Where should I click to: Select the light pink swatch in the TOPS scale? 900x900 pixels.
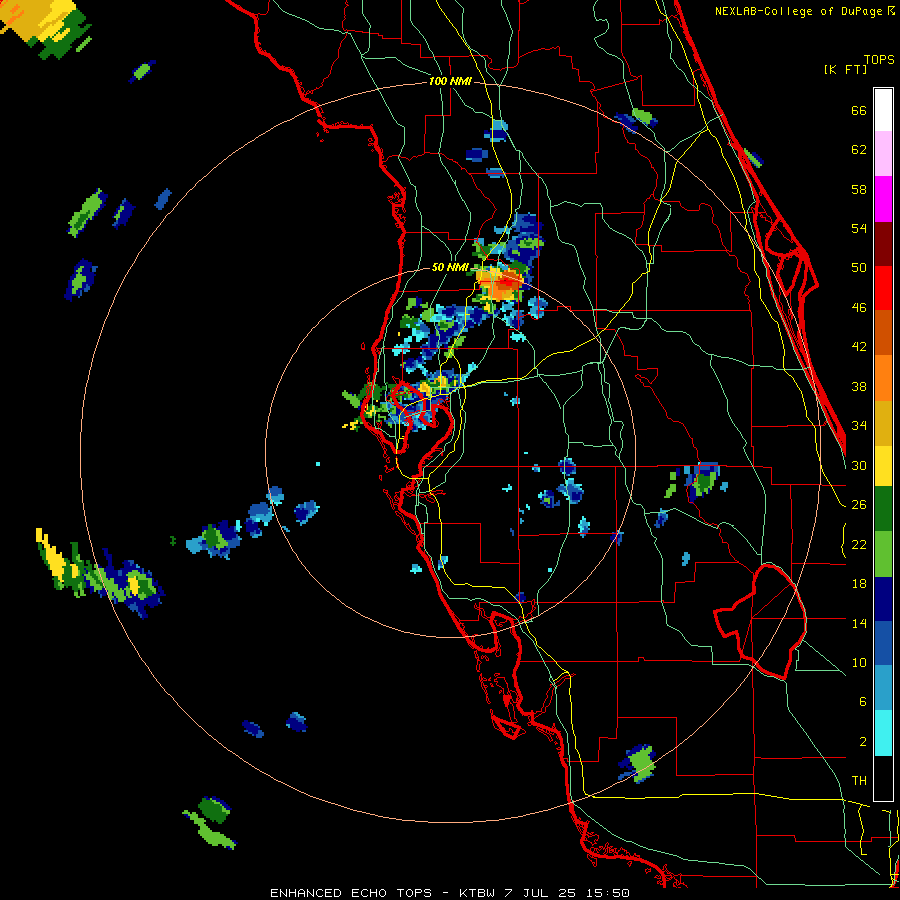(883, 154)
